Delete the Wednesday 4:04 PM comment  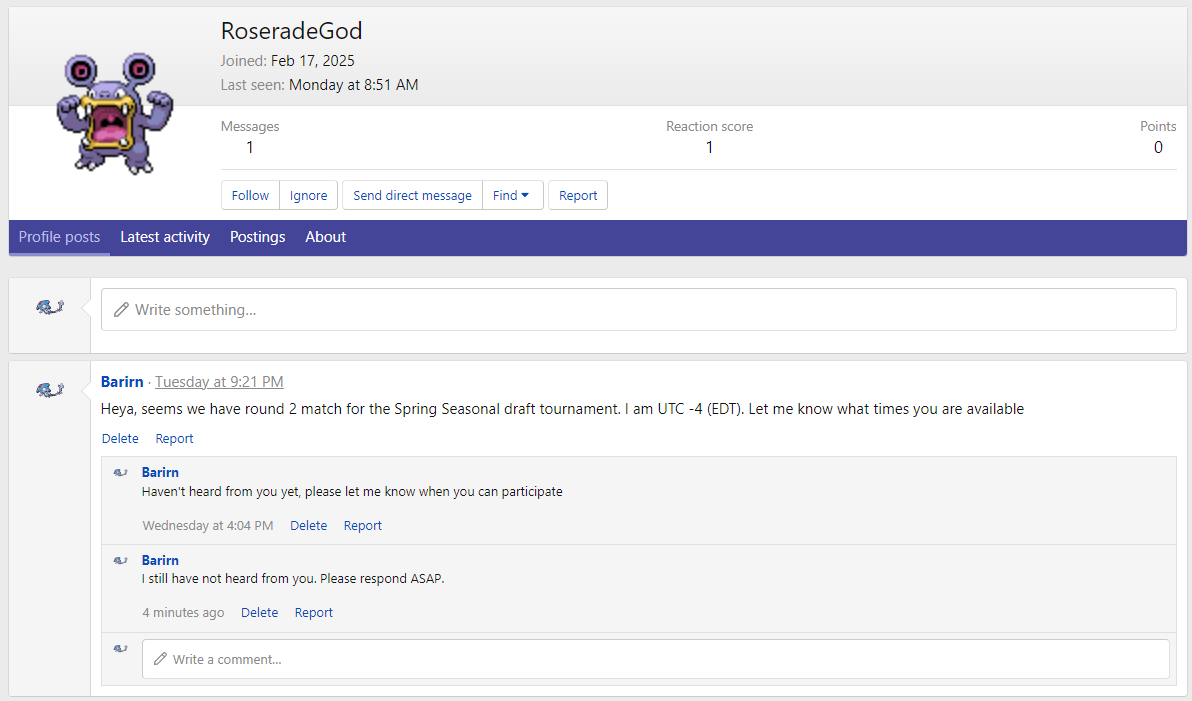pos(309,525)
